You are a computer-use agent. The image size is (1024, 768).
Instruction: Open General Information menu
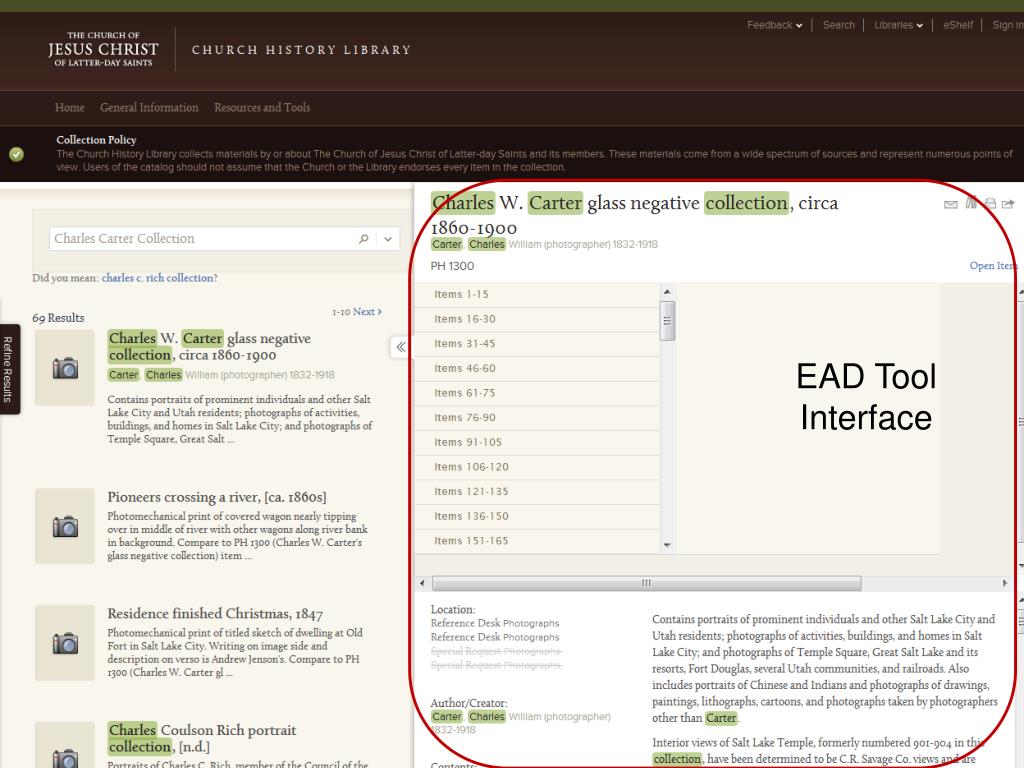click(149, 108)
